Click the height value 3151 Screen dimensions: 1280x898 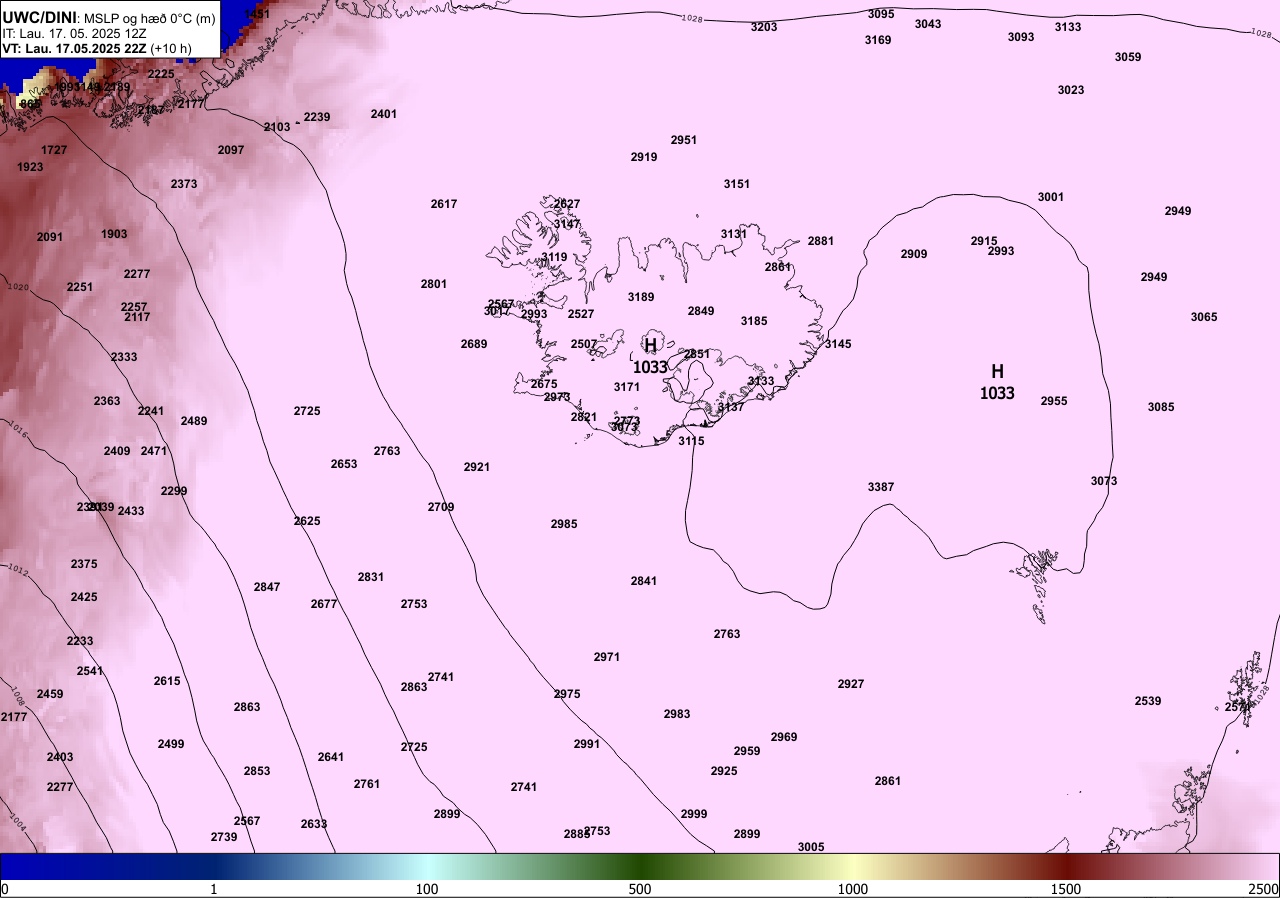tap(737, 184)
